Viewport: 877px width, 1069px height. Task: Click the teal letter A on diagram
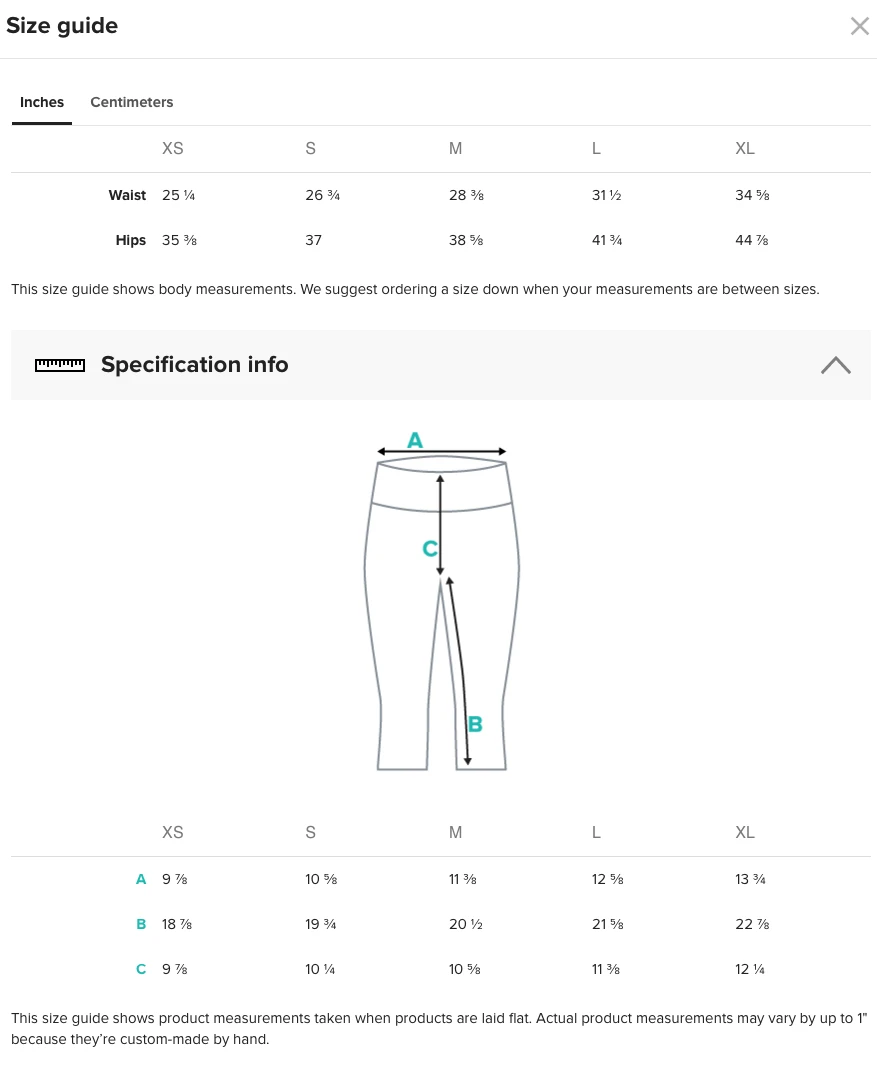(x=415, y=440)
